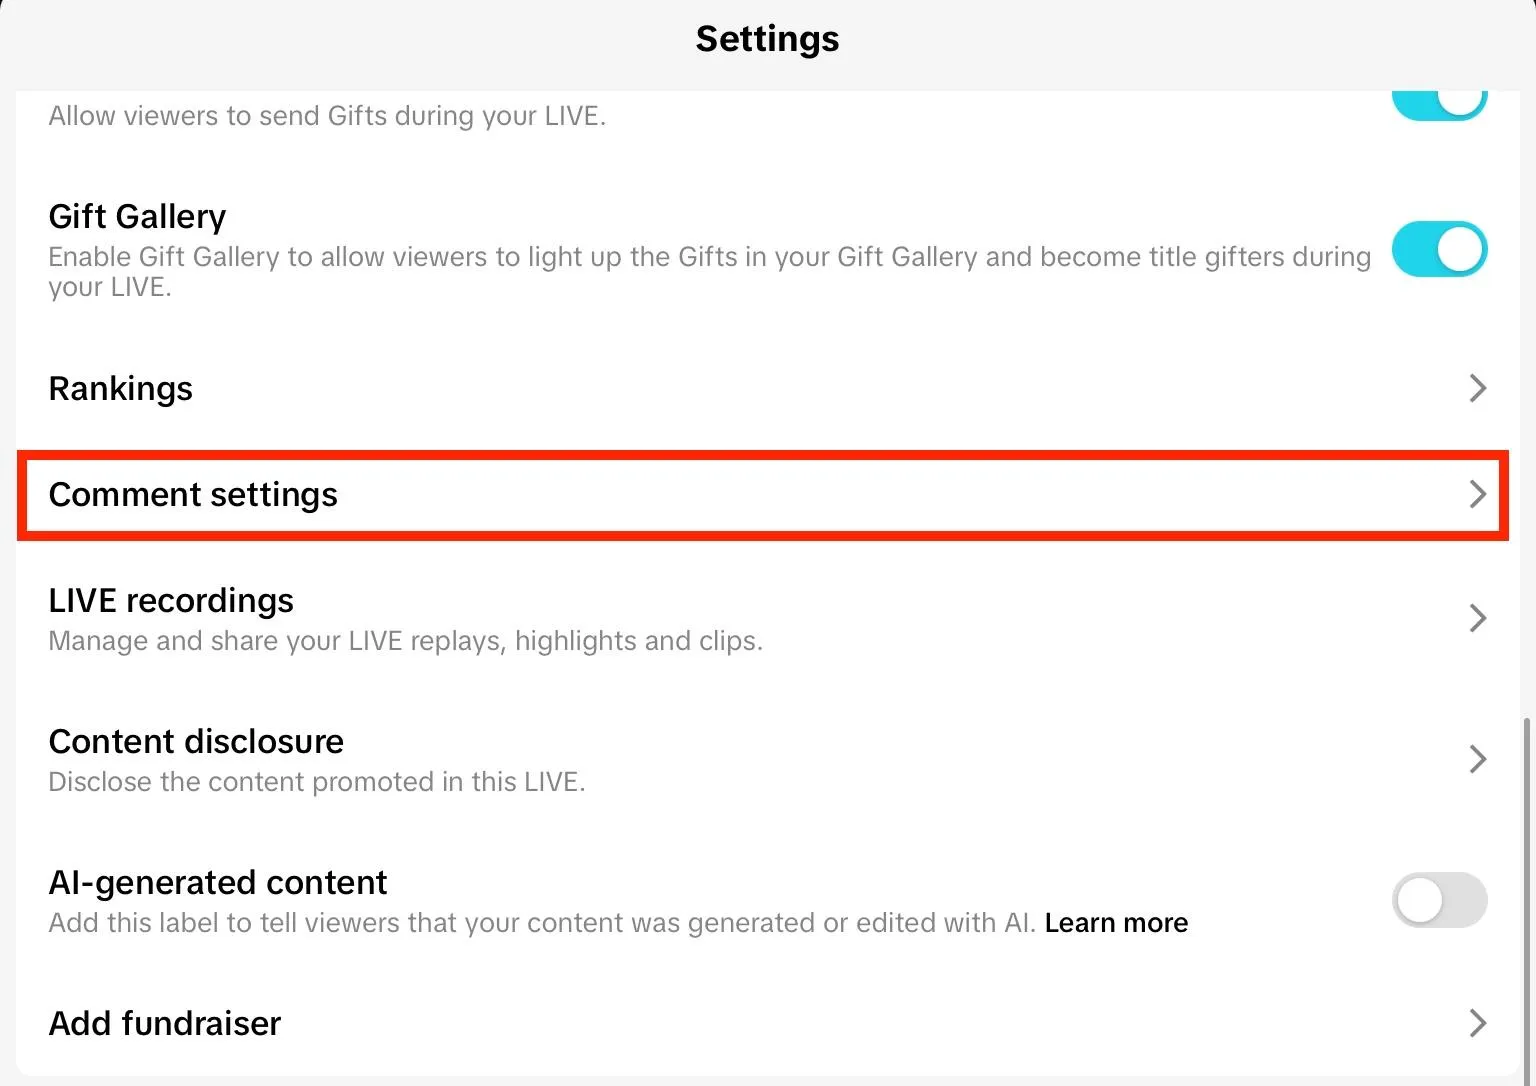The image size is (1536, 1086).
Task: Choose the Content disclosure heading
Action: click(196, 742)
